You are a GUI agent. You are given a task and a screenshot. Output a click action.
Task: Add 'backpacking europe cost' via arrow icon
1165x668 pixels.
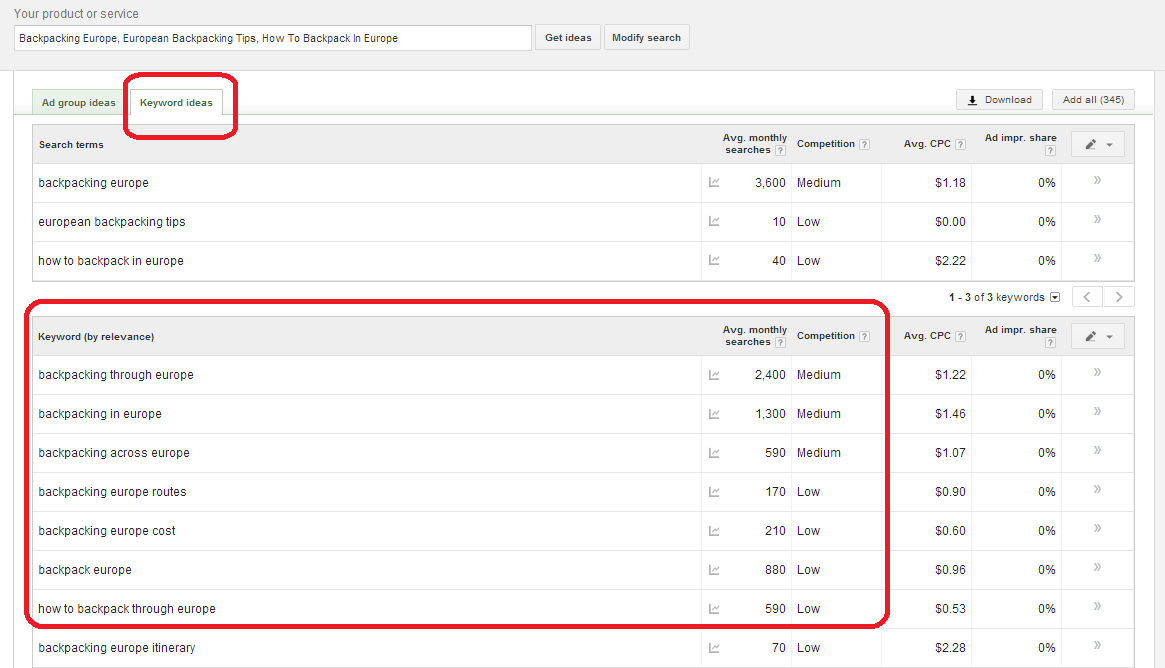pyautogui.click(x=1097, y=529)
